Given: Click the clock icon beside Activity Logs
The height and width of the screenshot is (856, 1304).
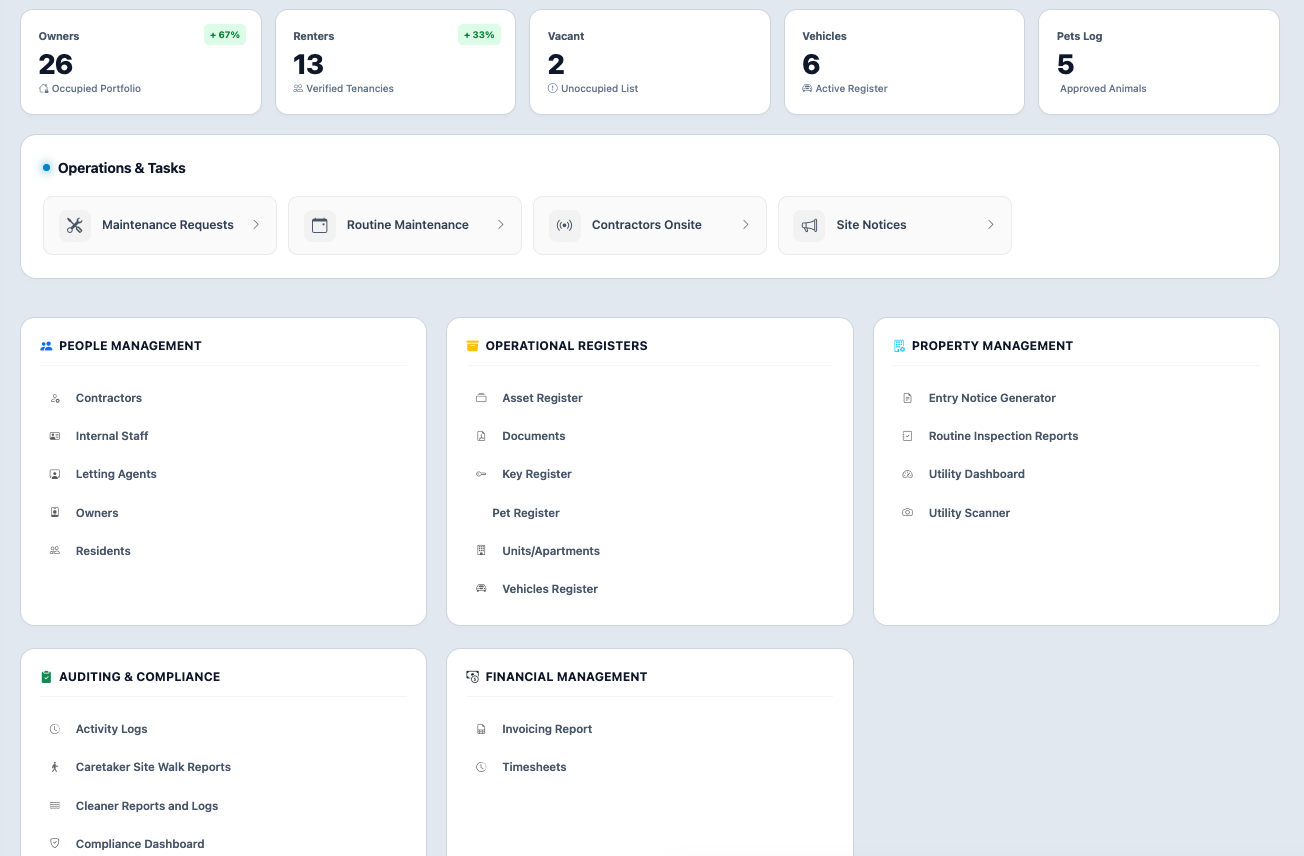Looking at the screenshot, I should coord(55,729).
